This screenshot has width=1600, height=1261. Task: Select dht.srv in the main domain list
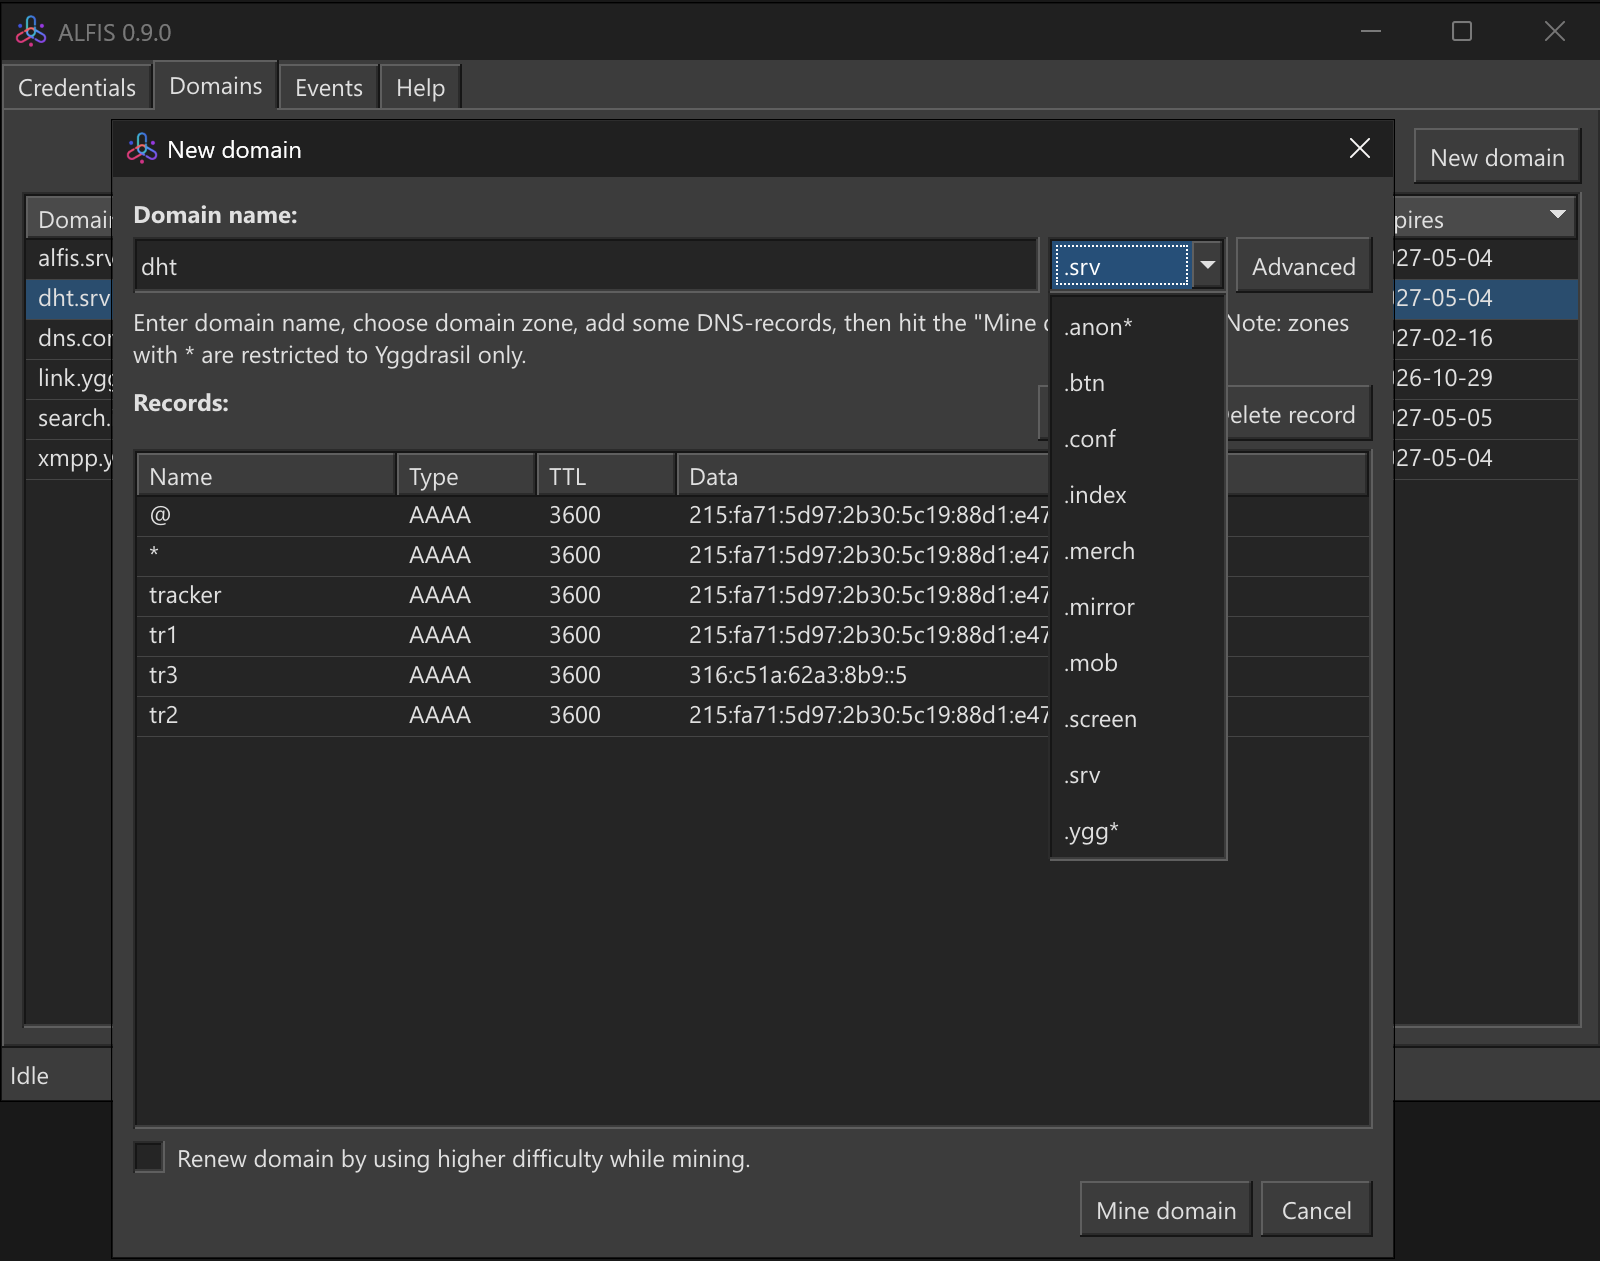[70, 298]
